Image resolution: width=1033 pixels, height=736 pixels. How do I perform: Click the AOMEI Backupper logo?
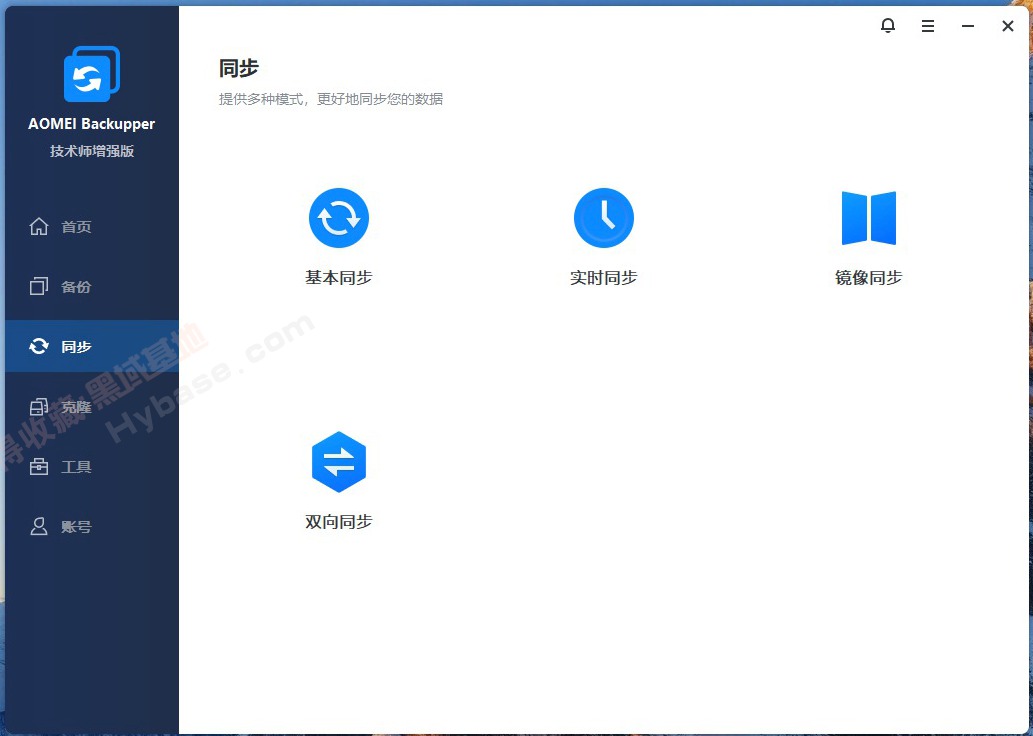coord(90,73)
